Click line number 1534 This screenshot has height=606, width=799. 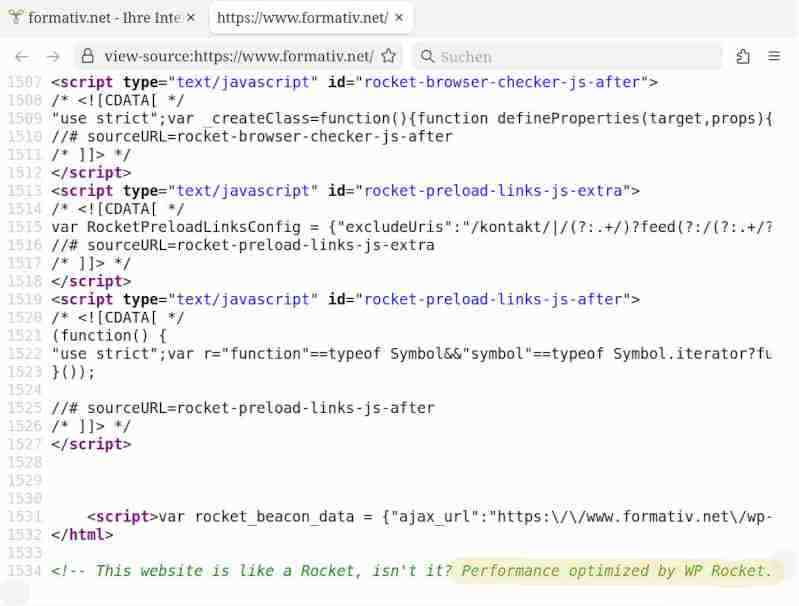click(x=24, y=571)
